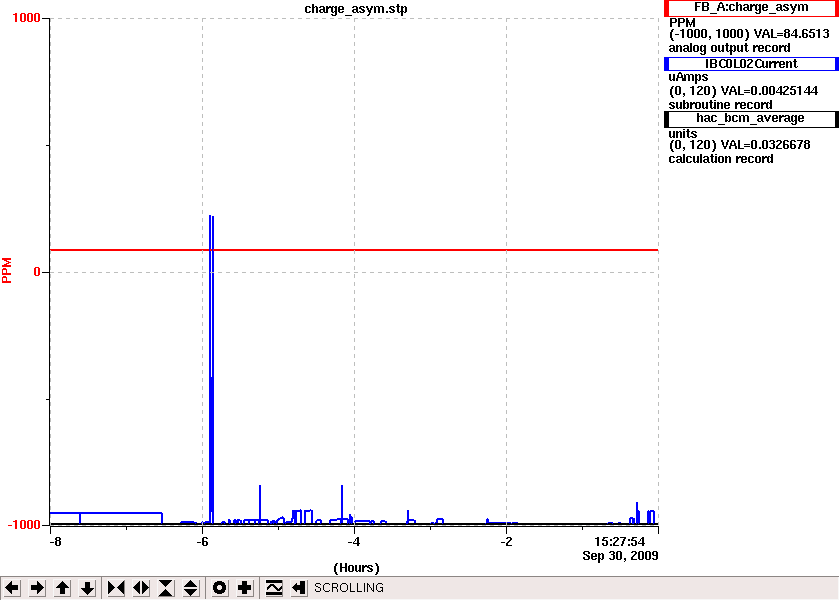This screenshot has width=839, height=600.
Task: Click the VAL=0.0326678 readout
Action: [x=765, y=145]
